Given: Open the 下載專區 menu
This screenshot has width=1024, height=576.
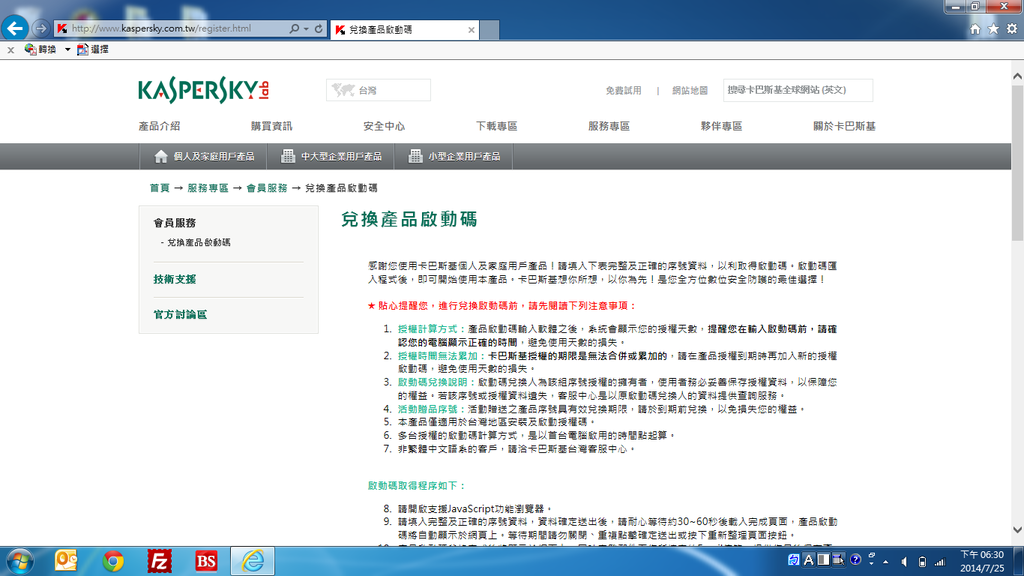Looking at the screenshot, I should pyautogui.click(x=496, y=126).
